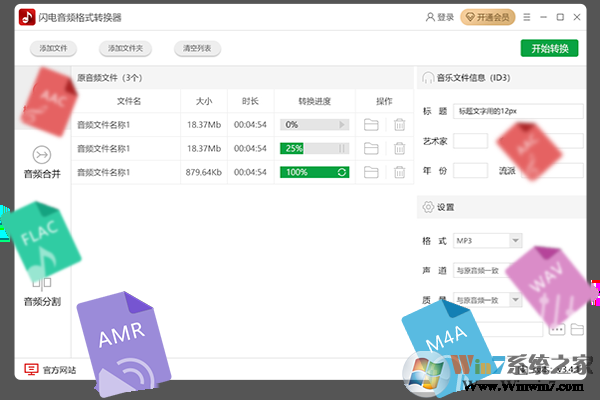Click the 开始转换 start conversion button
This screenshot has height=400, width=600.
coord(549,48)
